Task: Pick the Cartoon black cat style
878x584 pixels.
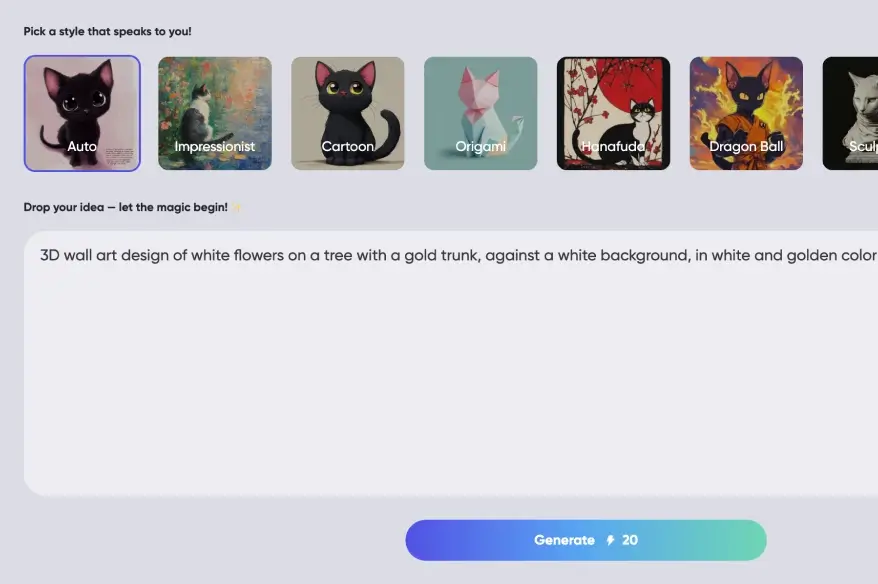Action: tap(348, 113)
